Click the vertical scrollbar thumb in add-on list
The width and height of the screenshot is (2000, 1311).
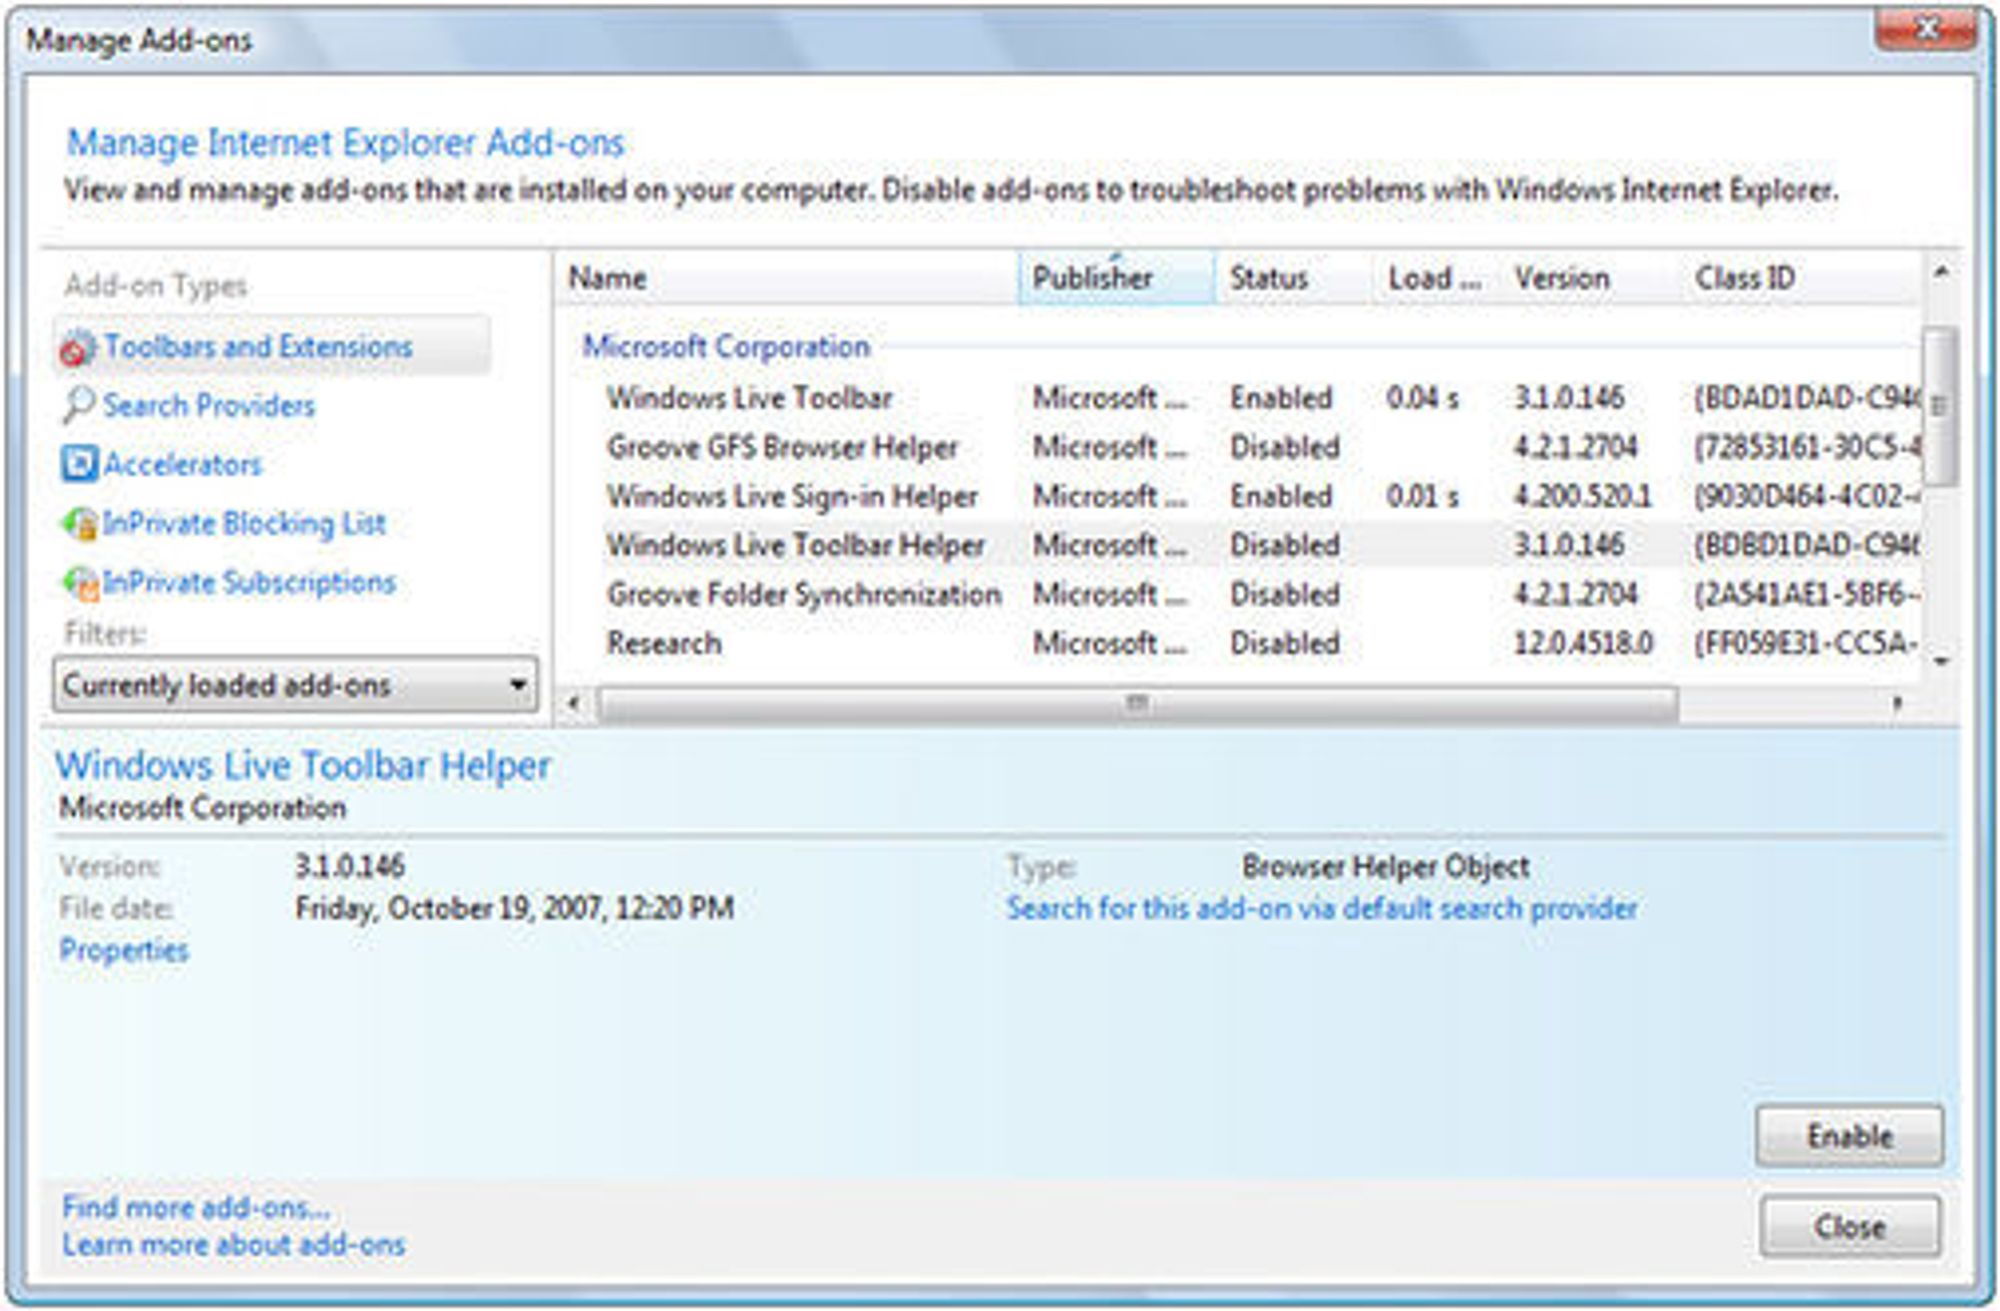[1941, 406]
